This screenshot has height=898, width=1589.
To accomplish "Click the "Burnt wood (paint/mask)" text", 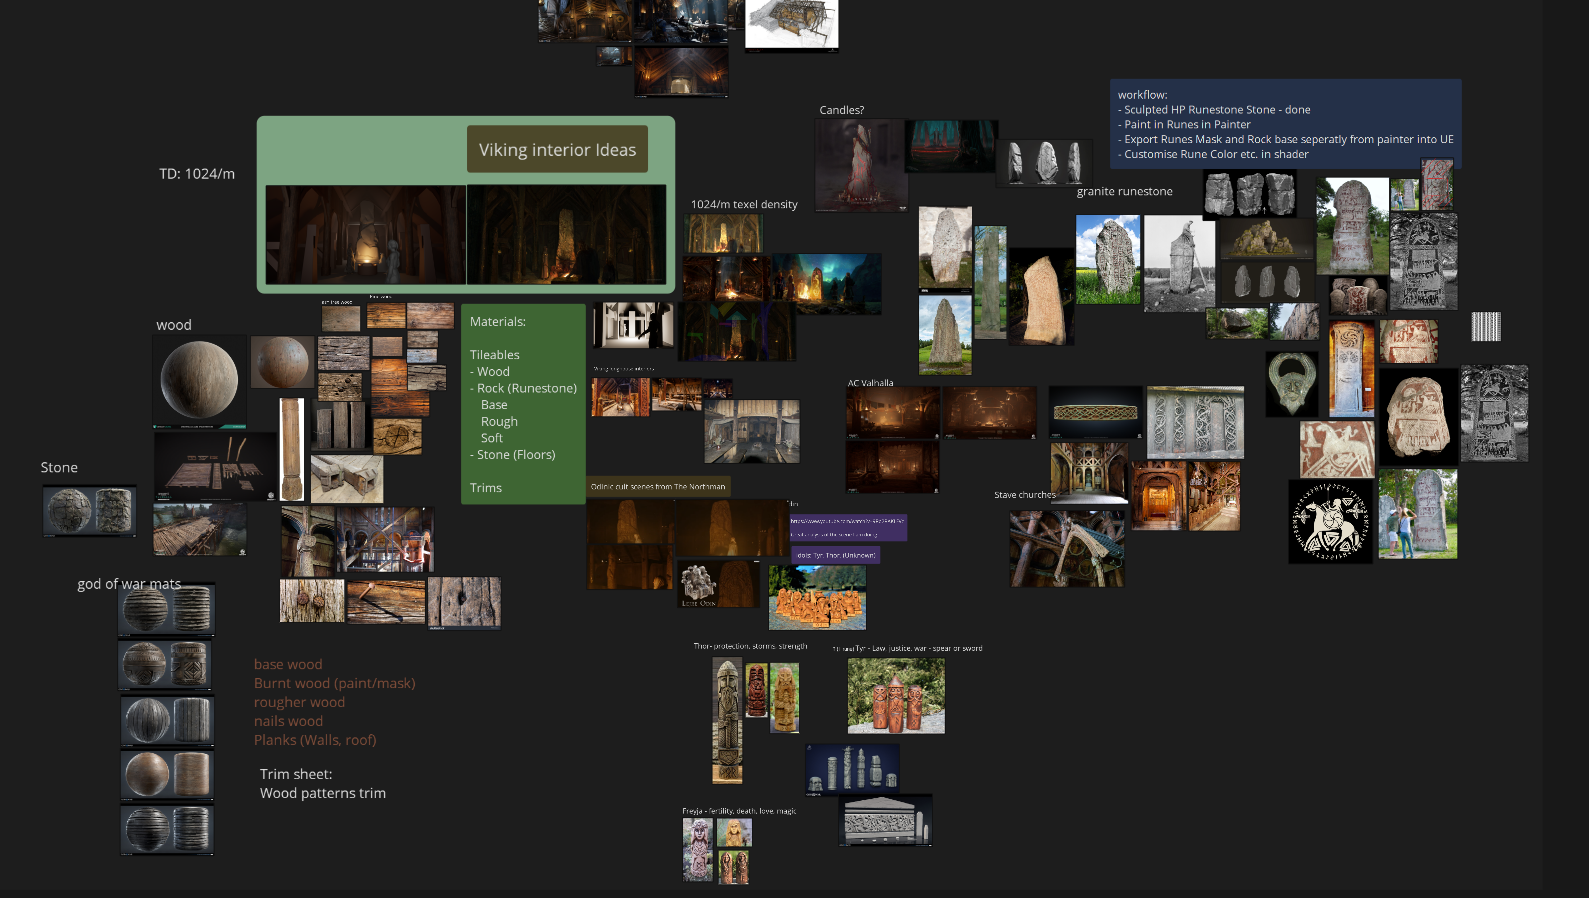I will (x=334, y=684).
